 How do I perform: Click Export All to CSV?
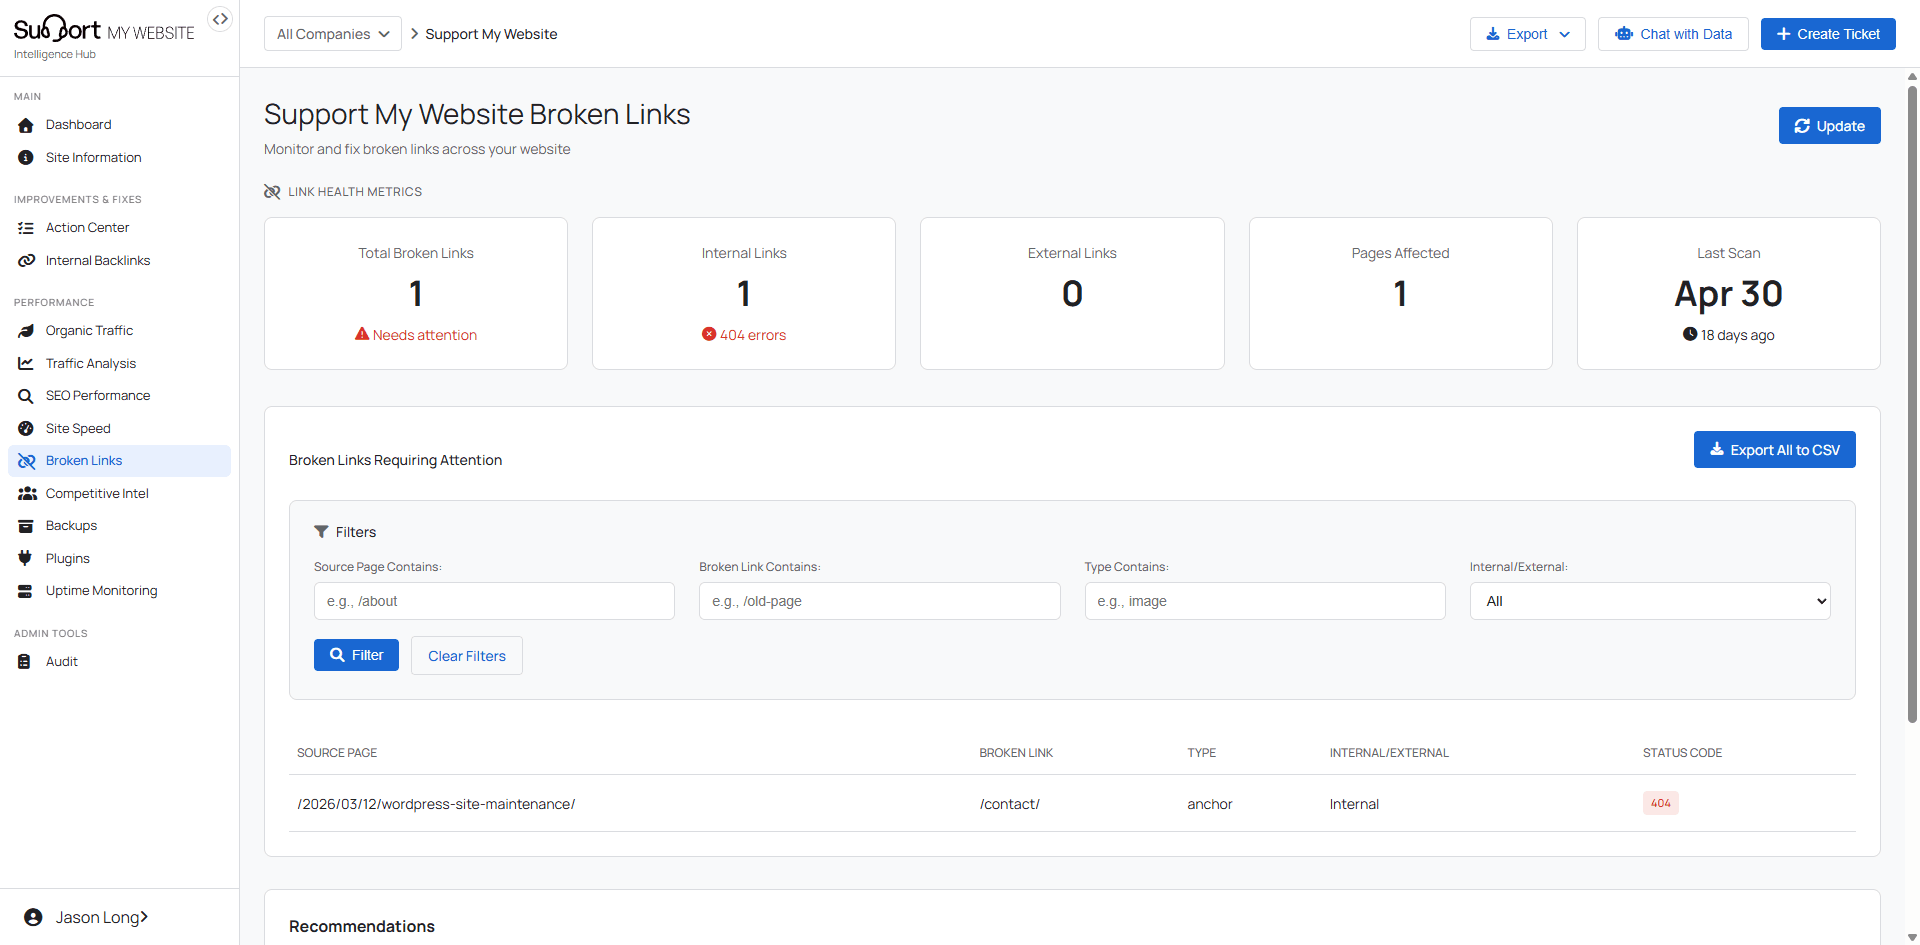(x=1774, y=450)
